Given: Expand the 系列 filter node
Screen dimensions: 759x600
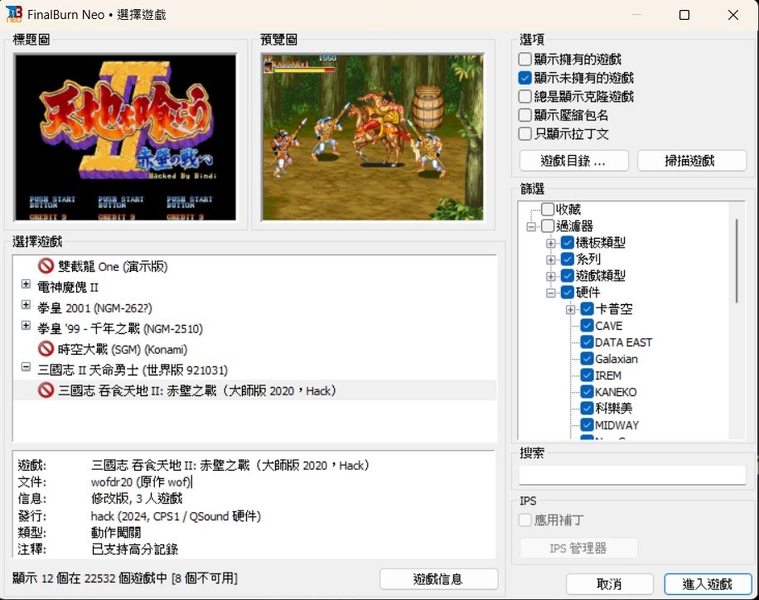Looking at the screenshot, I should point(551,259).
